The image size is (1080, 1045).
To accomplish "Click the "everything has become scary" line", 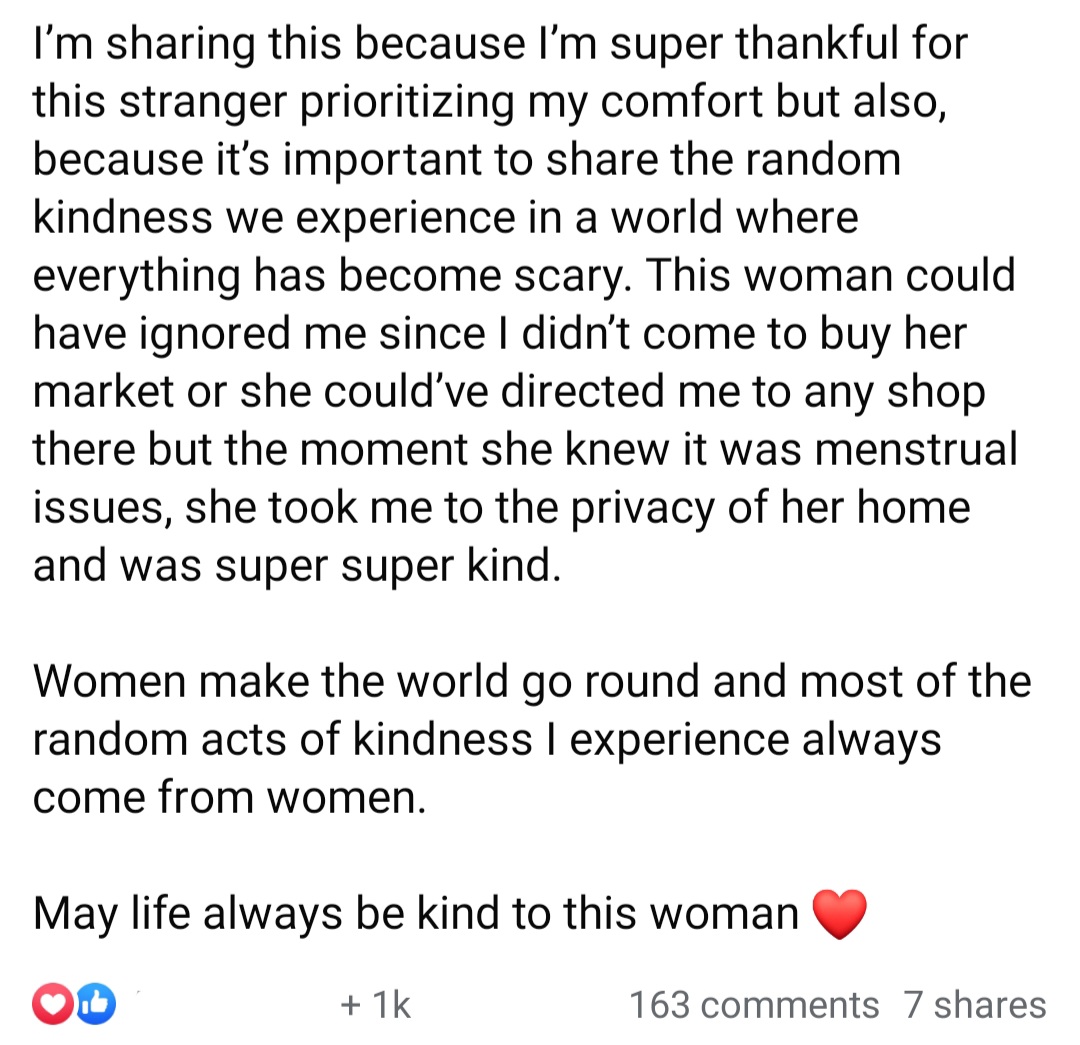I will 523,275.
